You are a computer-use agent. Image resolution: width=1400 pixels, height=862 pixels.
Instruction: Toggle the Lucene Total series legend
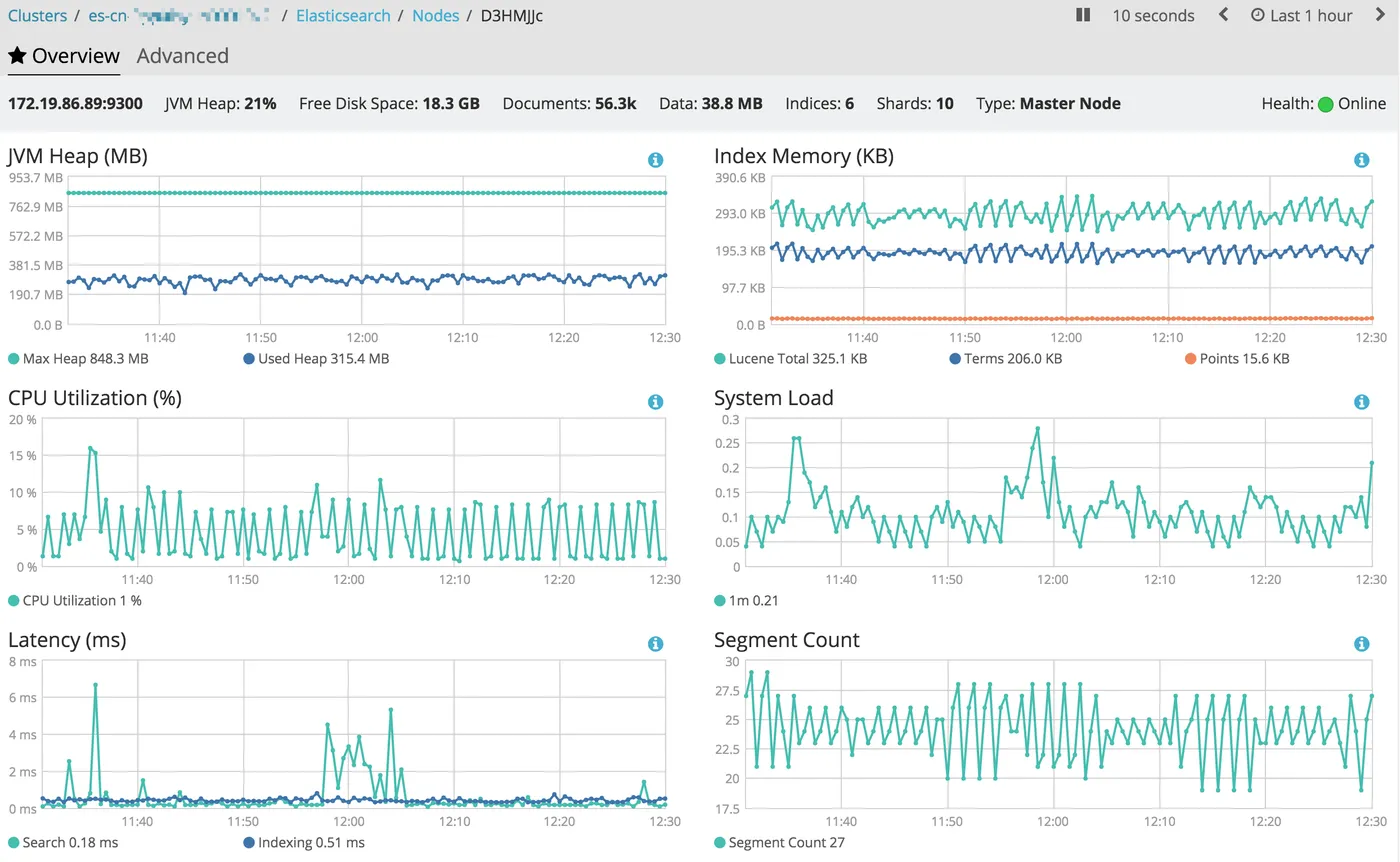(792, 358)
